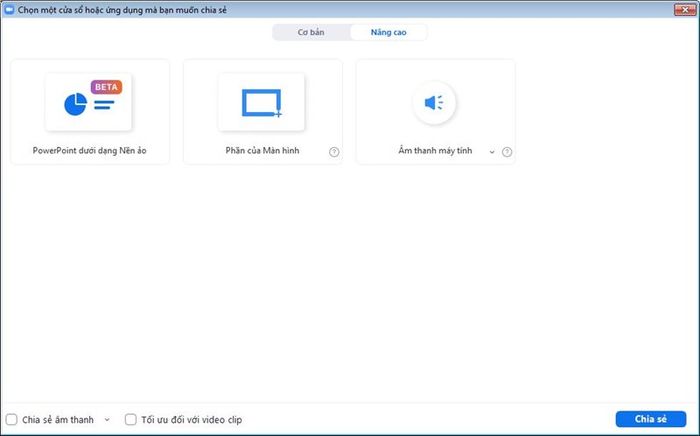Click the Âm thanh máy tính label

(x=435, y=150)
